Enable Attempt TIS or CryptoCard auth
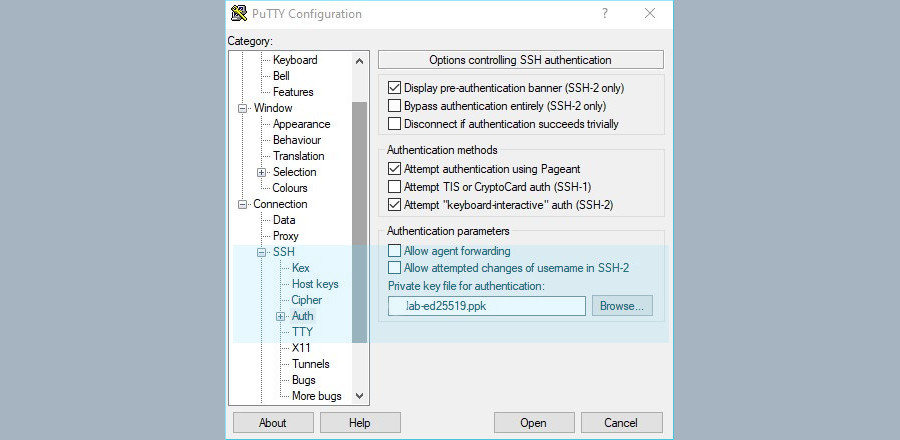This screenshot has height=440, width=900. (394, 186)
